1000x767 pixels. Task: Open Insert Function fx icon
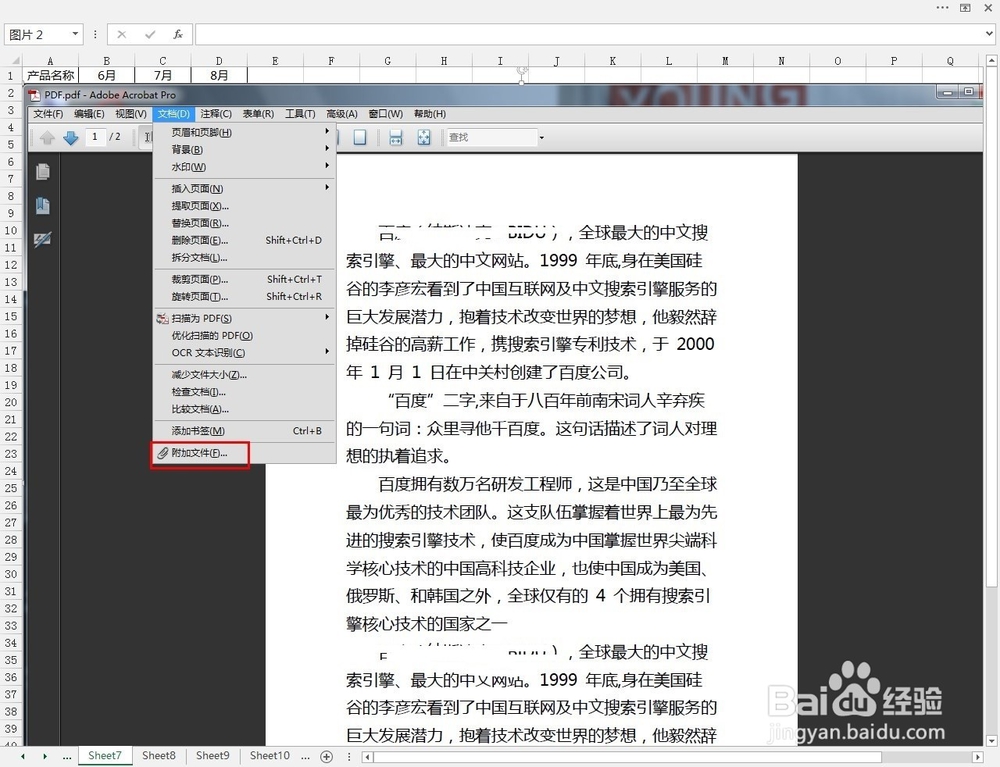tap(178, 34)
